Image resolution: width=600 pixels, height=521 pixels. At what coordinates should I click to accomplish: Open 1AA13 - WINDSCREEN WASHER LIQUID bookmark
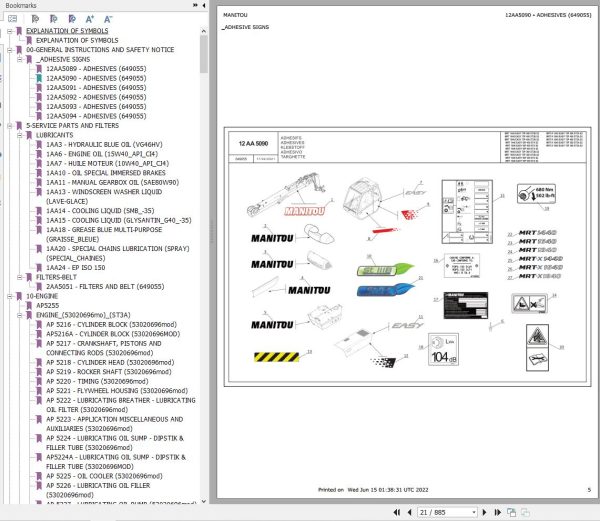(104, 197)
